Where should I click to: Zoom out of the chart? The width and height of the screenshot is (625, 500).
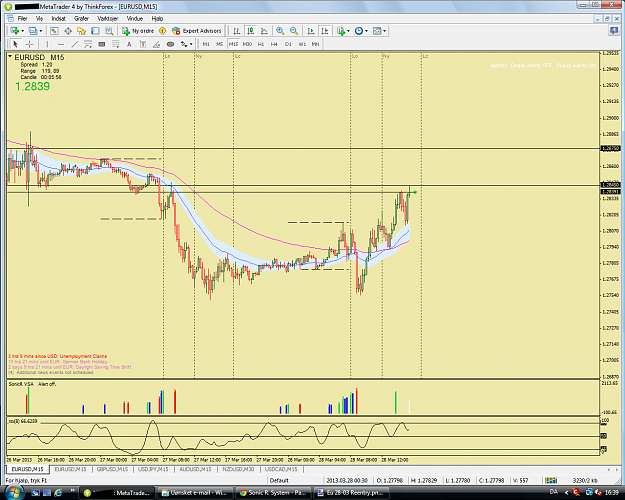[x=294, y=31]
